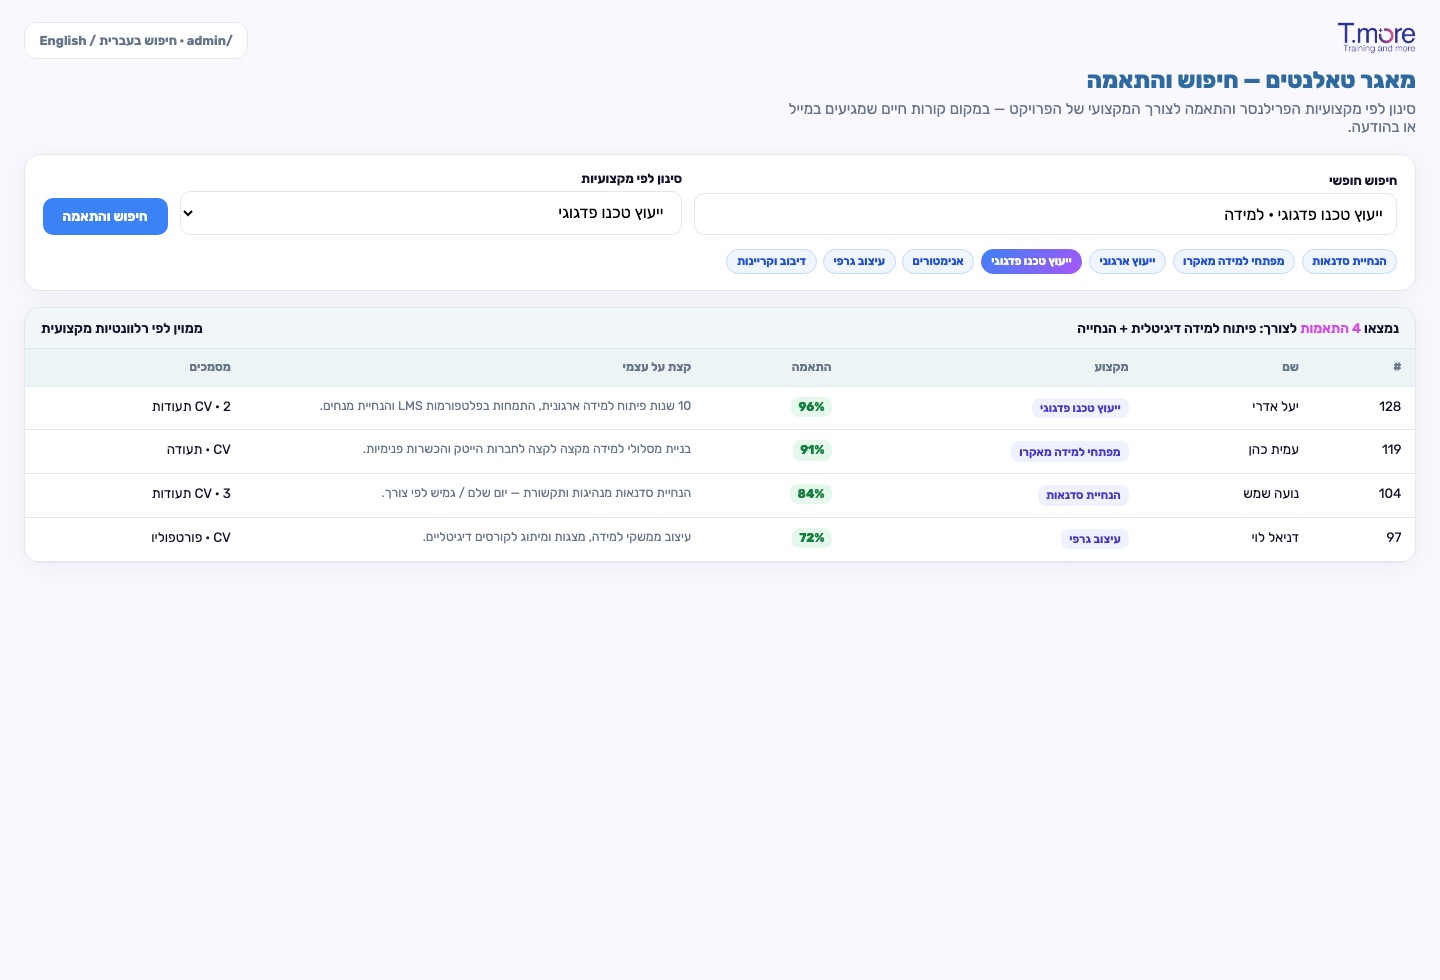
Task: Click the התאמה column header
Action: tap(811, 367)
